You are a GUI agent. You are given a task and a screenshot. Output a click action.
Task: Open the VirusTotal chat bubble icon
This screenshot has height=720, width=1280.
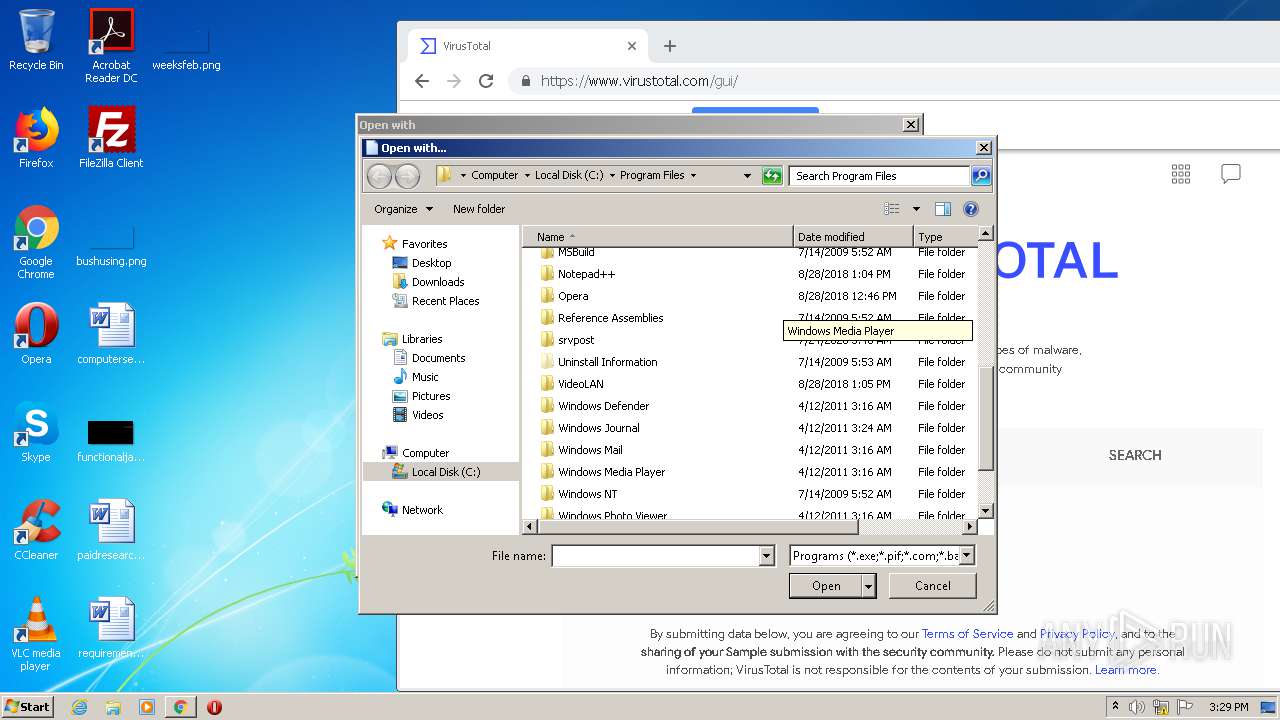[1231, 174]
